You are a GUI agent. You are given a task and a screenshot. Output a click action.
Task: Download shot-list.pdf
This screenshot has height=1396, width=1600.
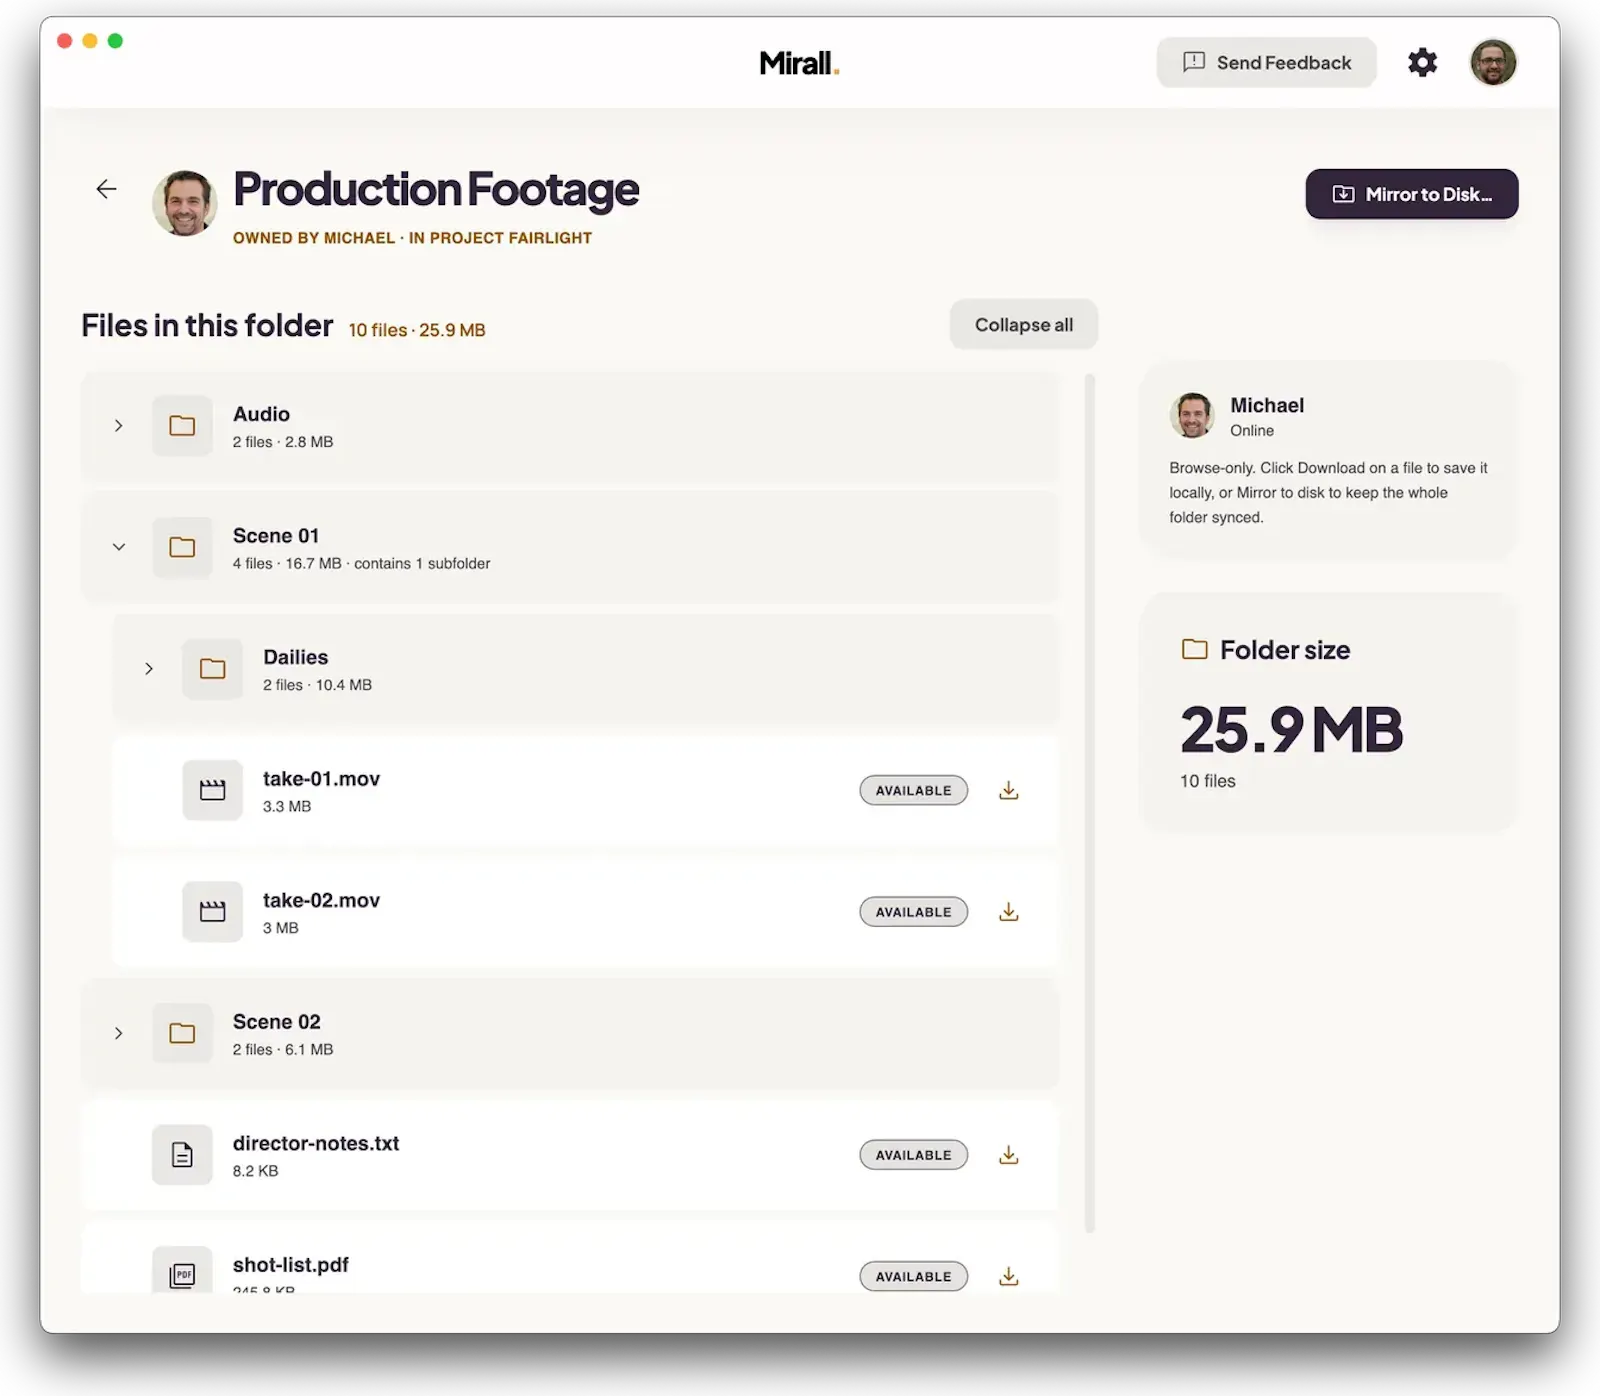pos(1009,1276)
